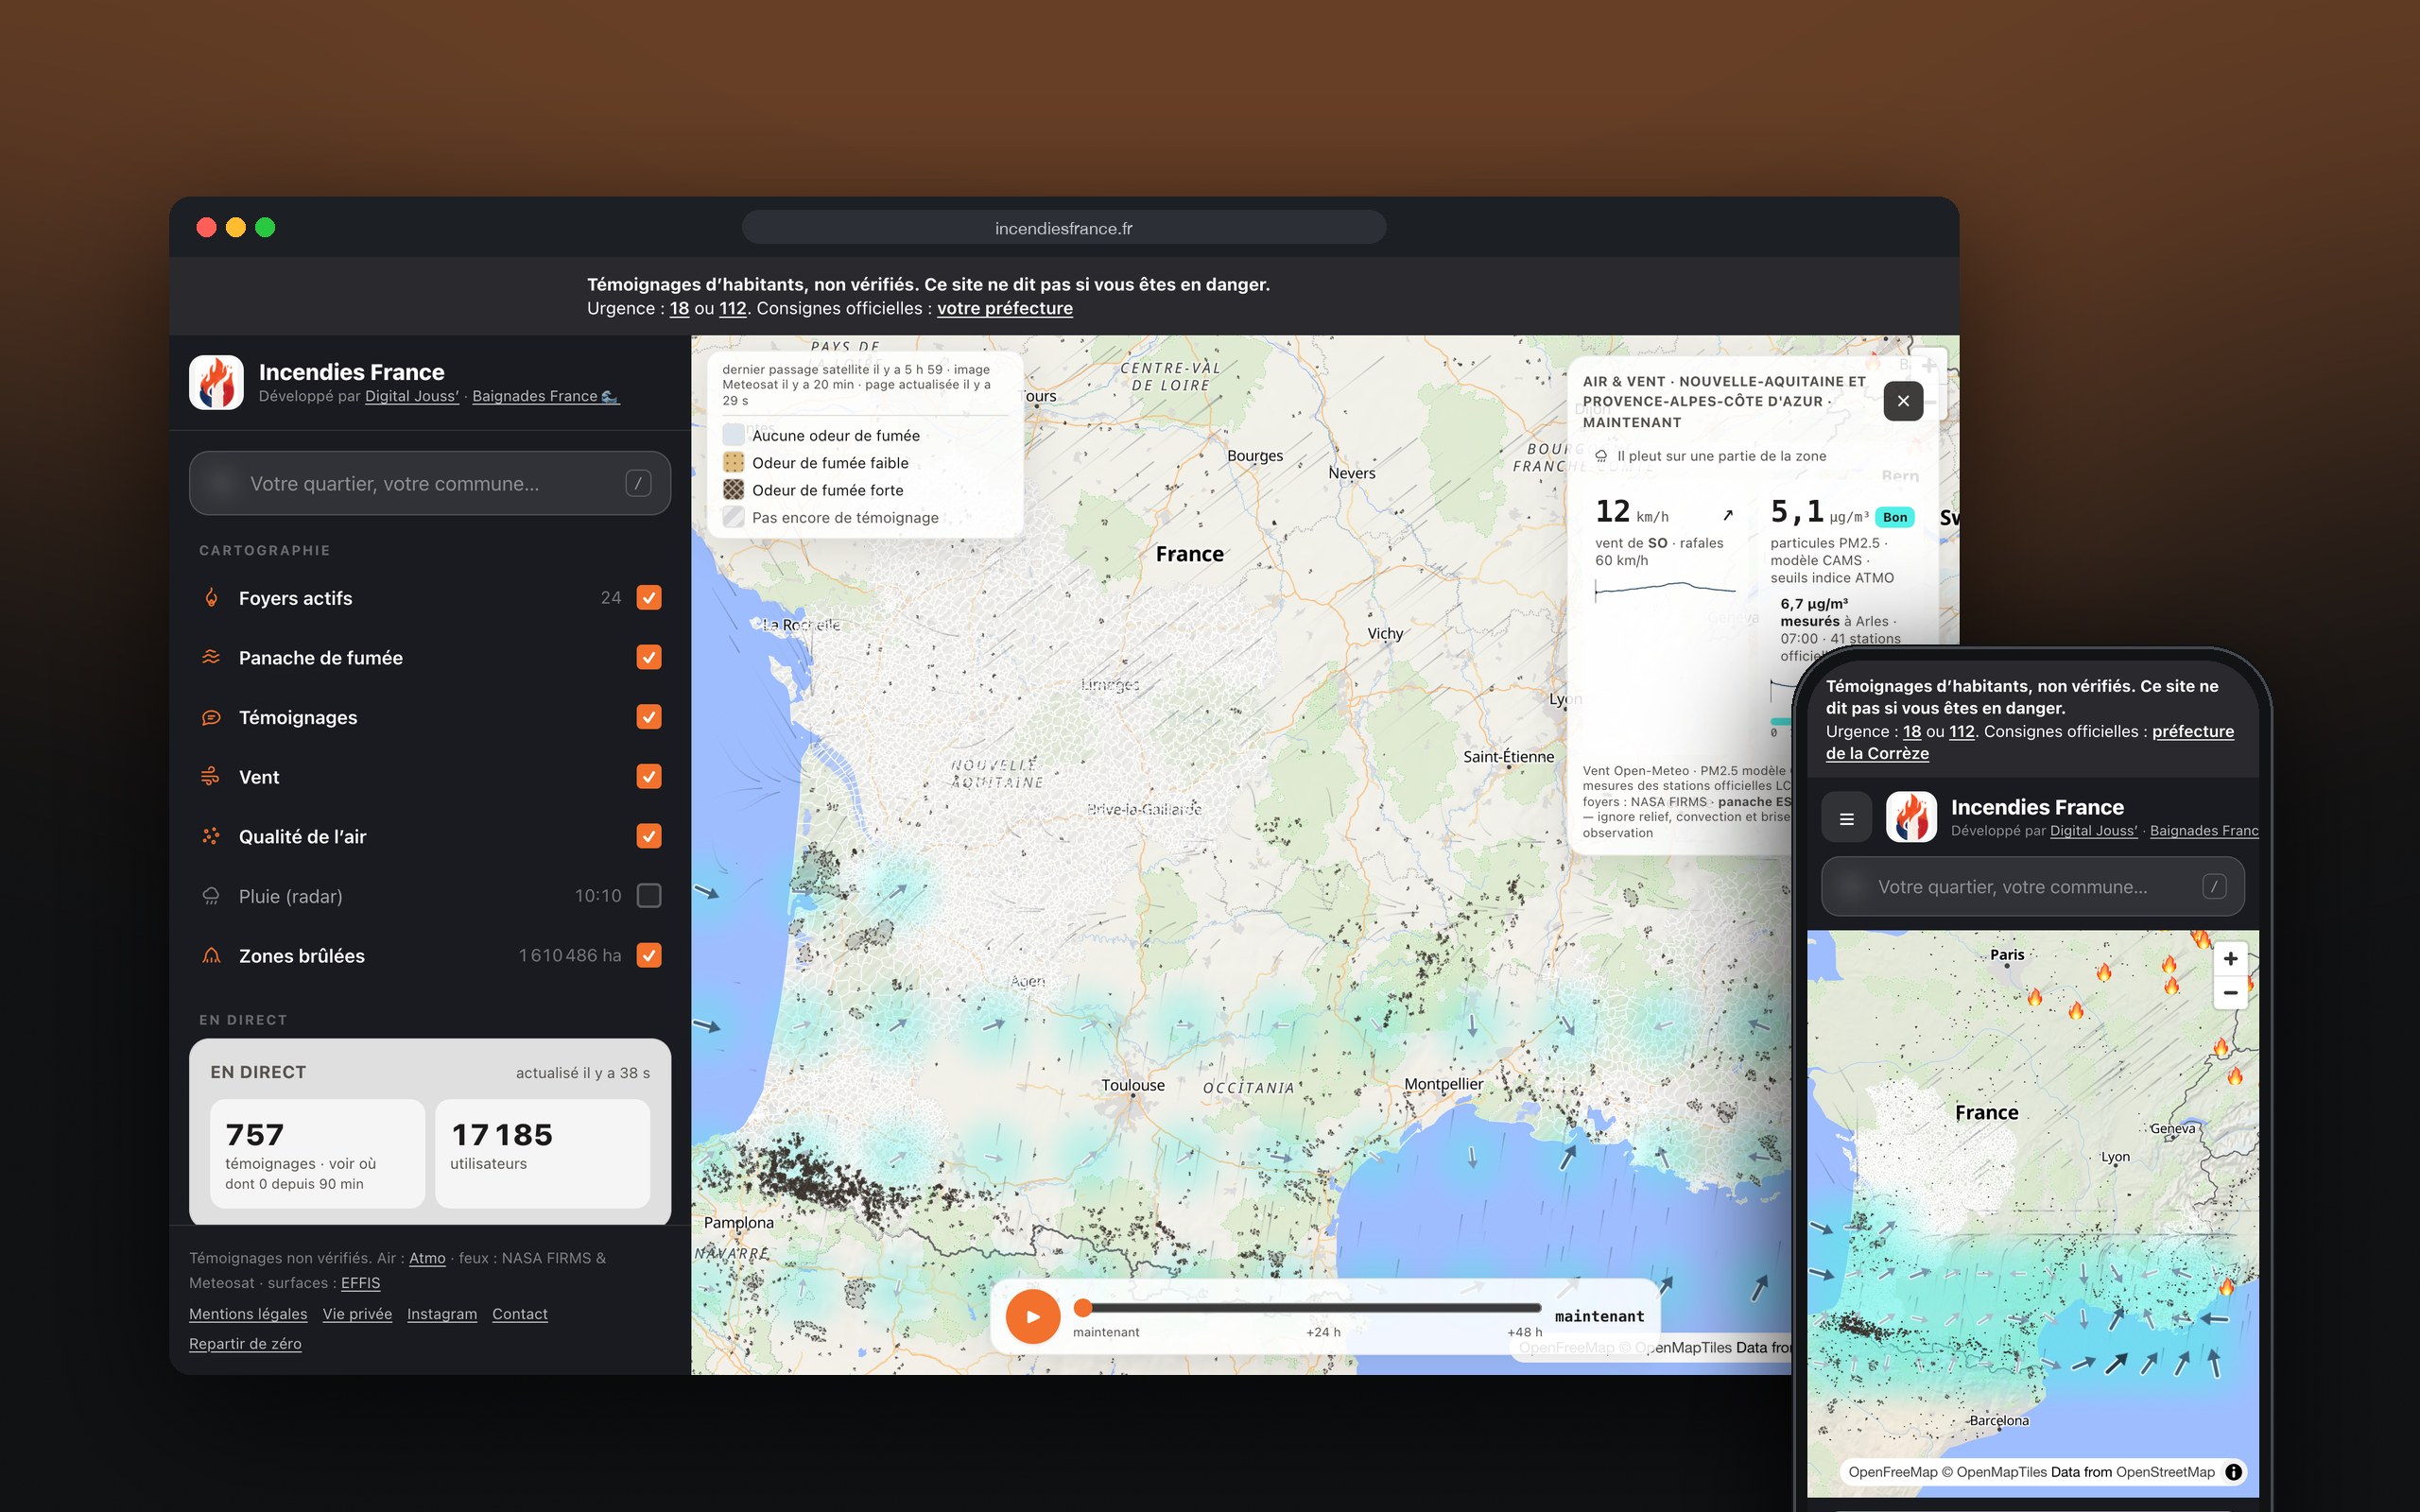Open Mentions légales
The height and width of the screenshot is (1512, 2420).
[x=248, y=1314]
